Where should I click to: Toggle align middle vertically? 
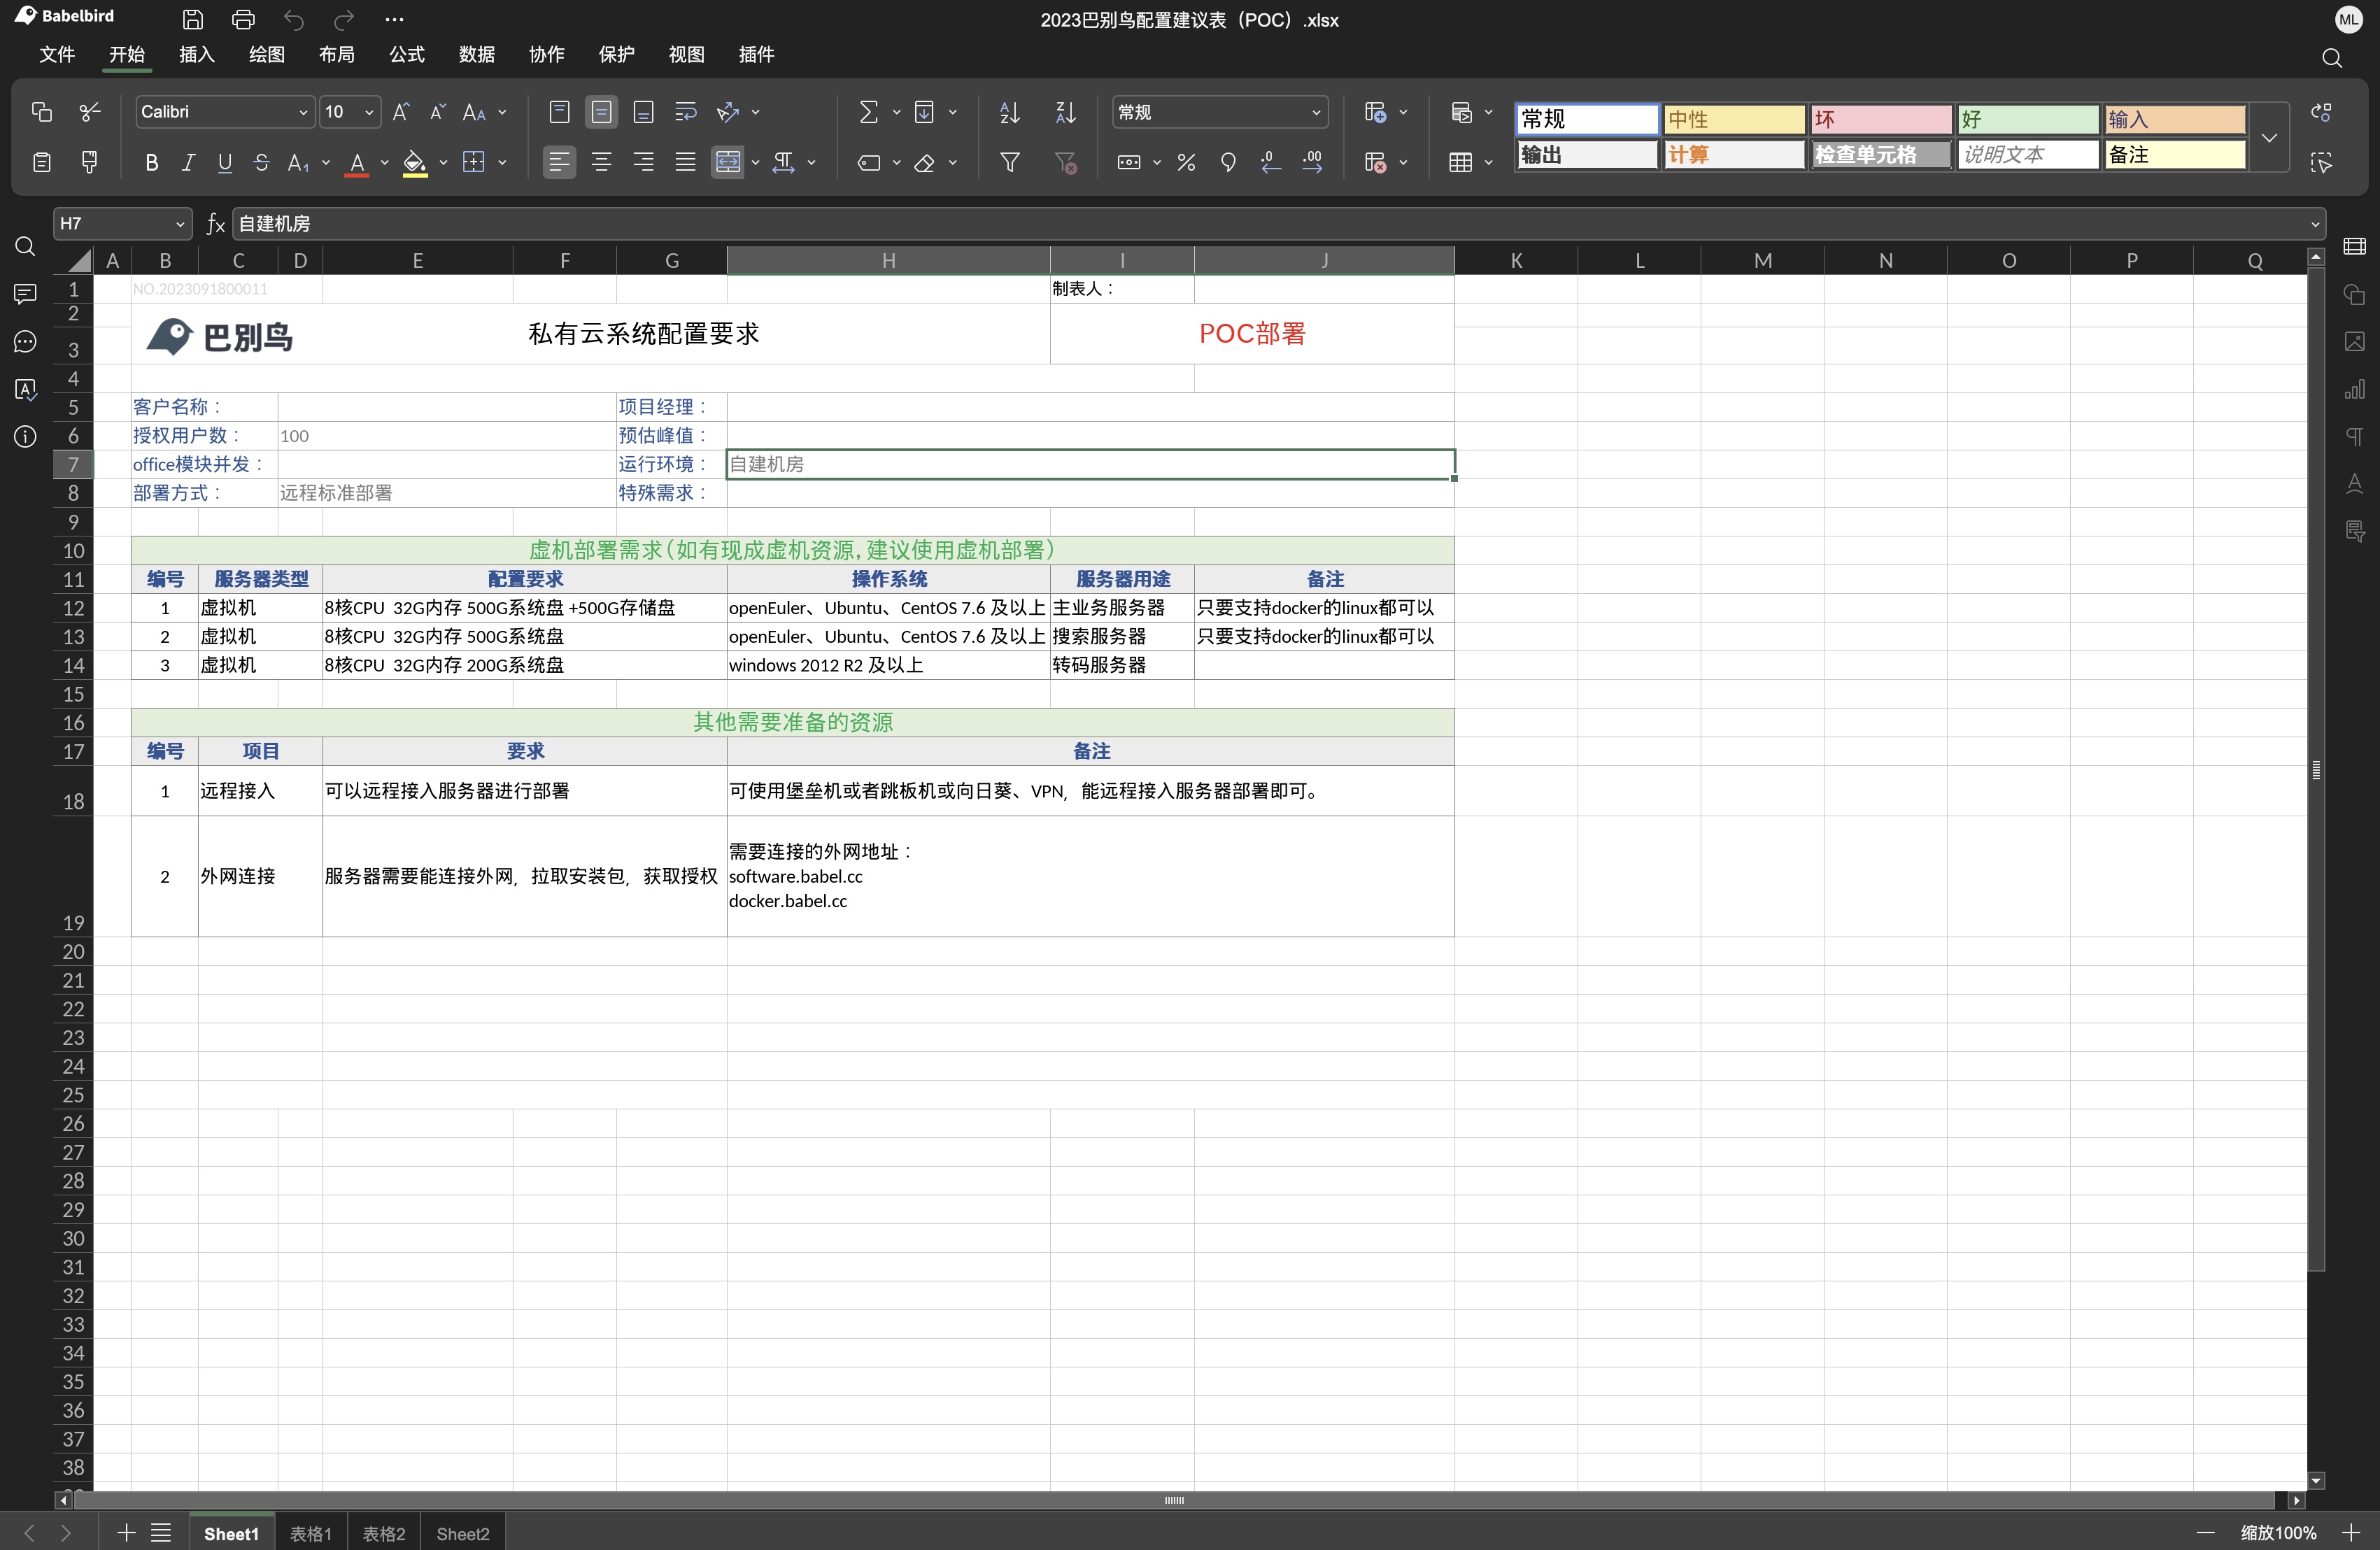click(x=602, y=112)
